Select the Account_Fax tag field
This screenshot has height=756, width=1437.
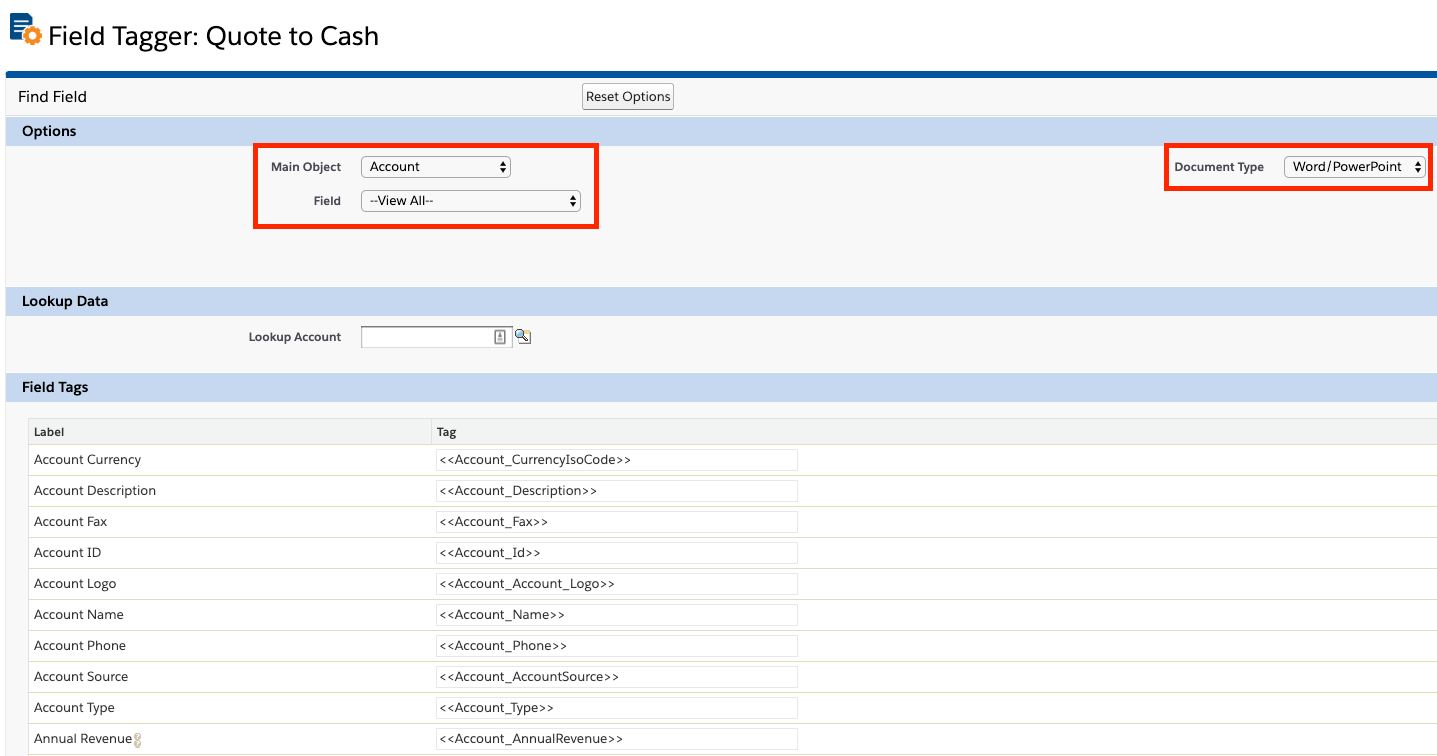[617, 522]
